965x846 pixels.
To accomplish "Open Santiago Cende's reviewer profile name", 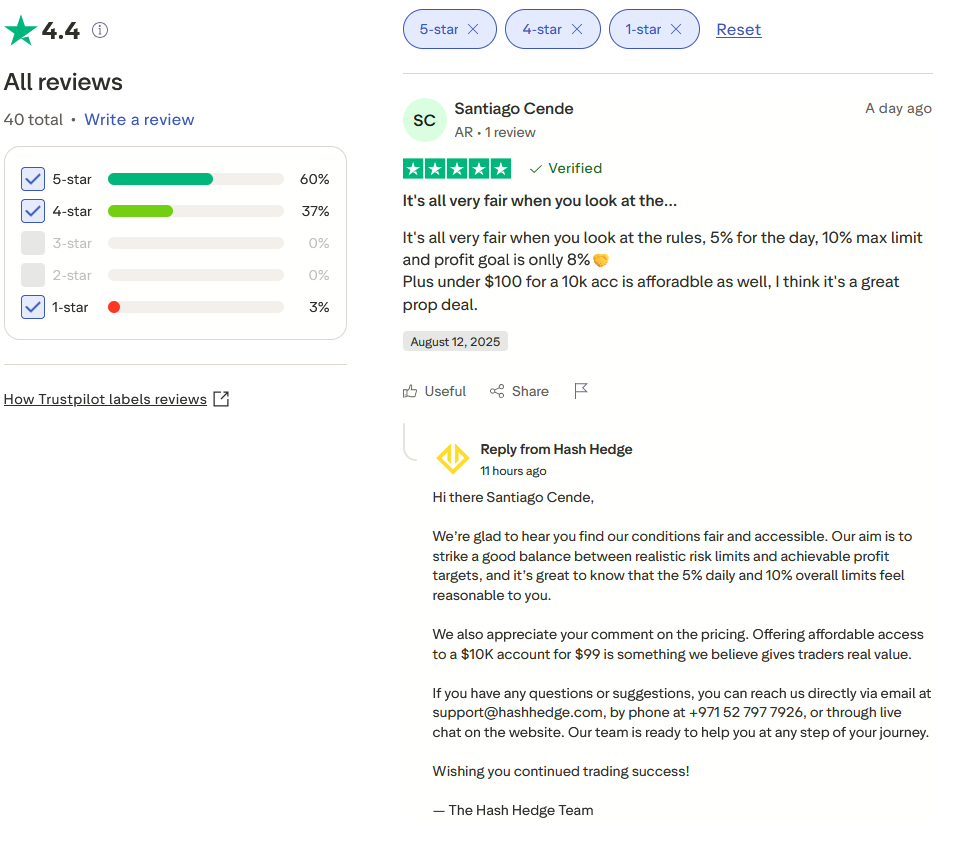I will coord(513,108).
